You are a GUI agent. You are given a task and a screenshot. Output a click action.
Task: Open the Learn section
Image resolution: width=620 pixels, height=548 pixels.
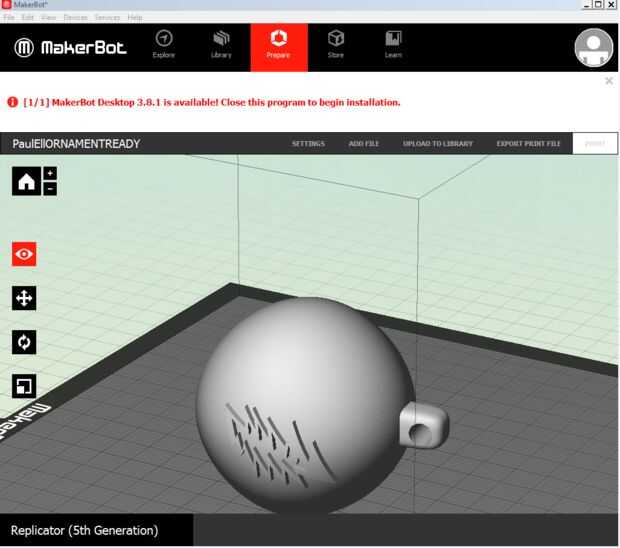click(393, 45)
